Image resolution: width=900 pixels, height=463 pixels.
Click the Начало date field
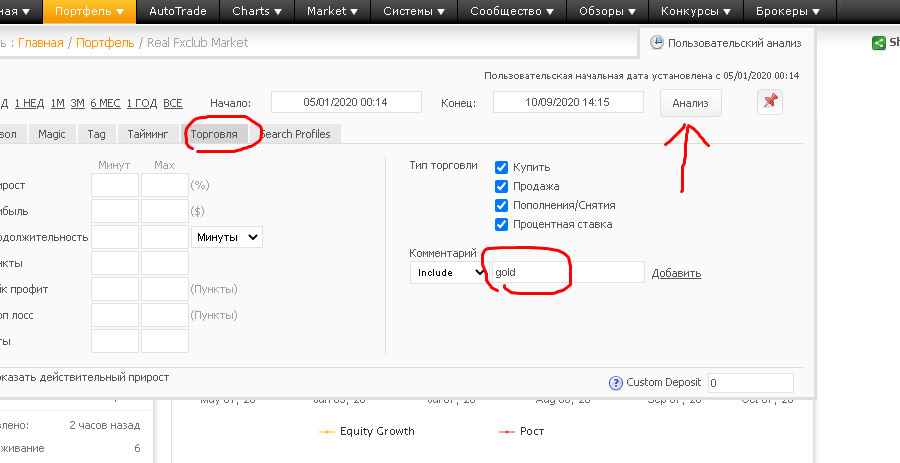tap(346, 102)
